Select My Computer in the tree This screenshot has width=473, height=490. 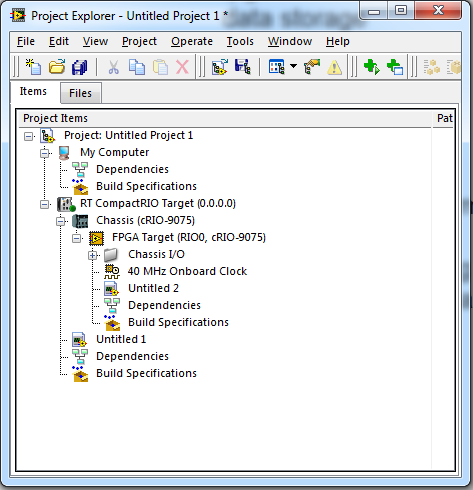pyautogui.click(x=115, y=152)
